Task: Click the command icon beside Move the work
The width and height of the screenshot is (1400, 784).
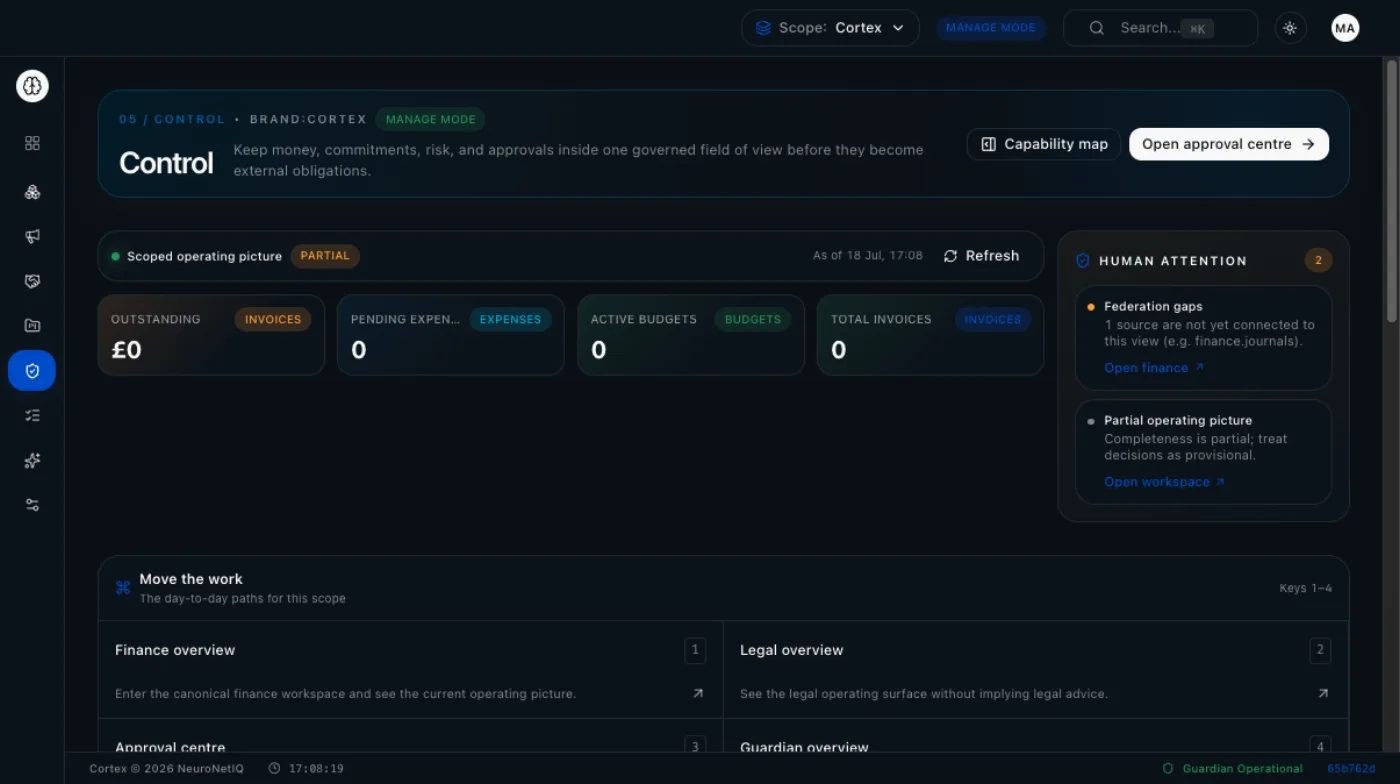Action: [123, 588]
